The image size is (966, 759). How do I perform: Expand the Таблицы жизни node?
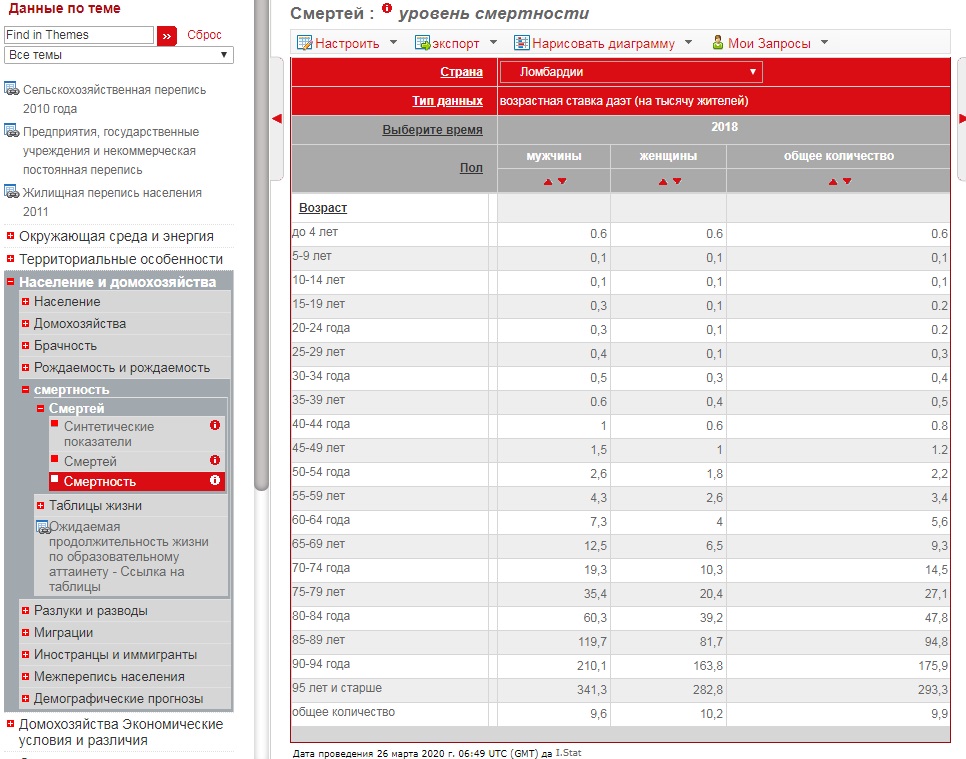[41, 505]
